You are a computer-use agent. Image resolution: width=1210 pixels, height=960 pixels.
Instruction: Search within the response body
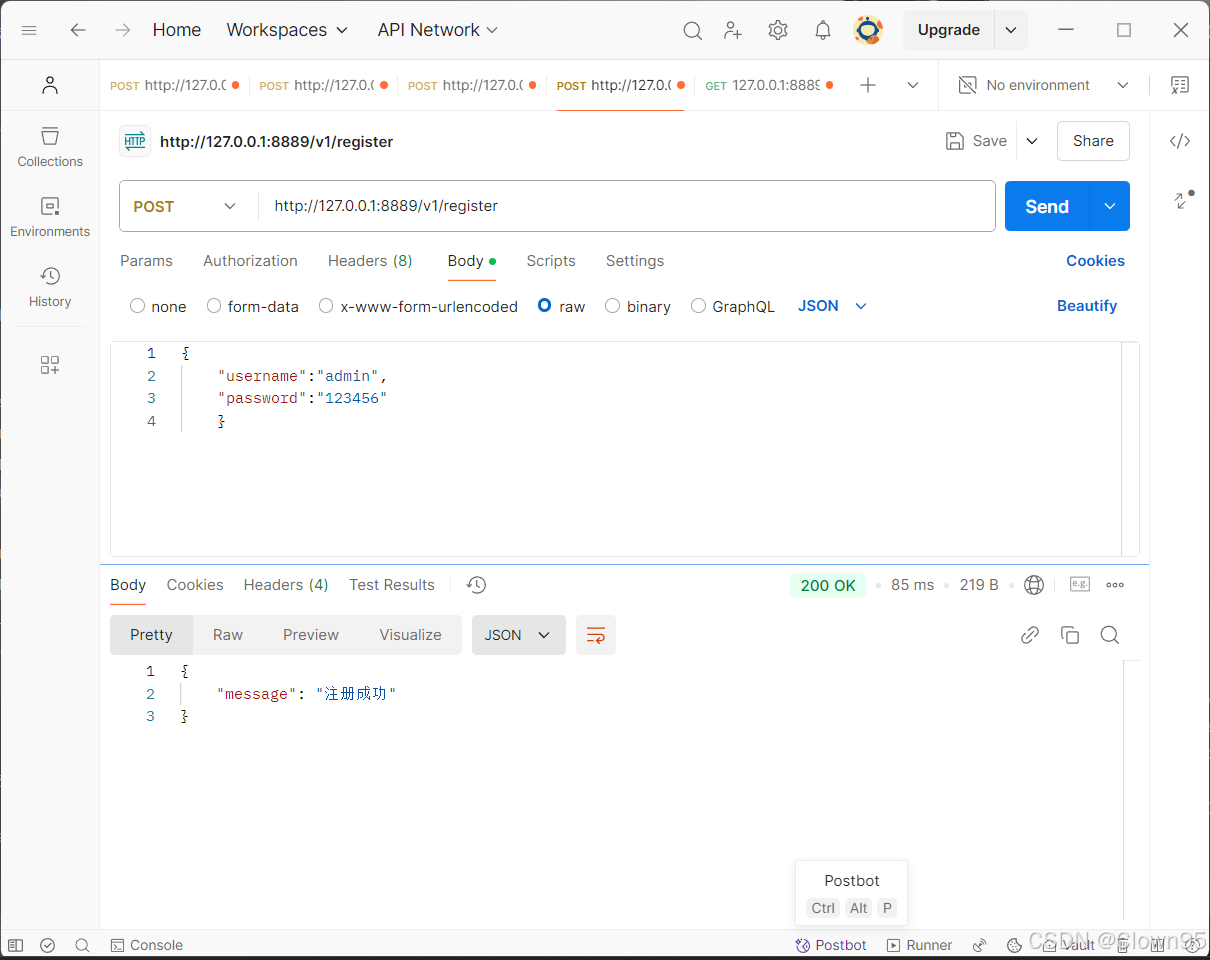[1109, 635]
